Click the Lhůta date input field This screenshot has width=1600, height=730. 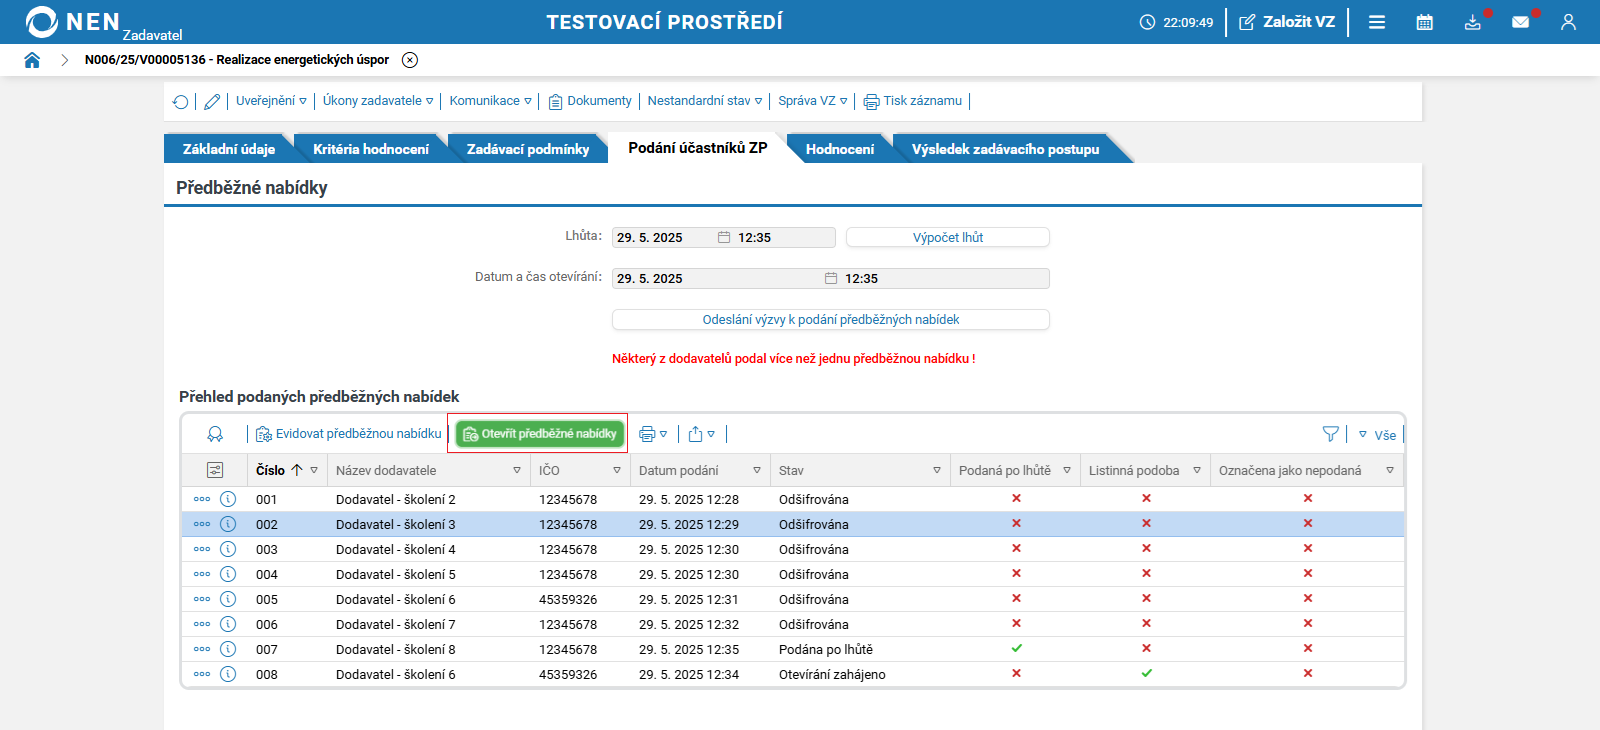coord(662,238)
